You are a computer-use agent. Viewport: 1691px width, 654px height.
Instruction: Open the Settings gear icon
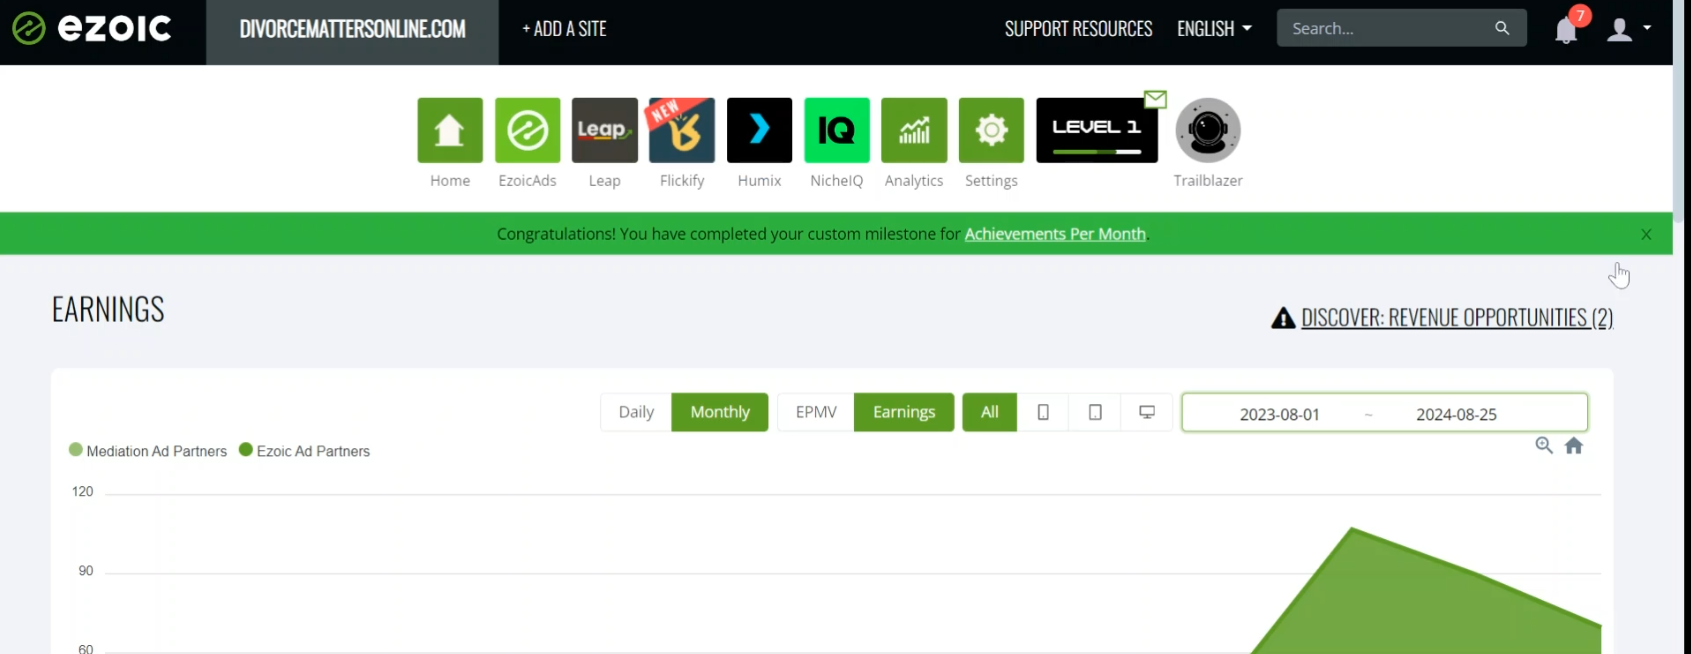(991, 130)
